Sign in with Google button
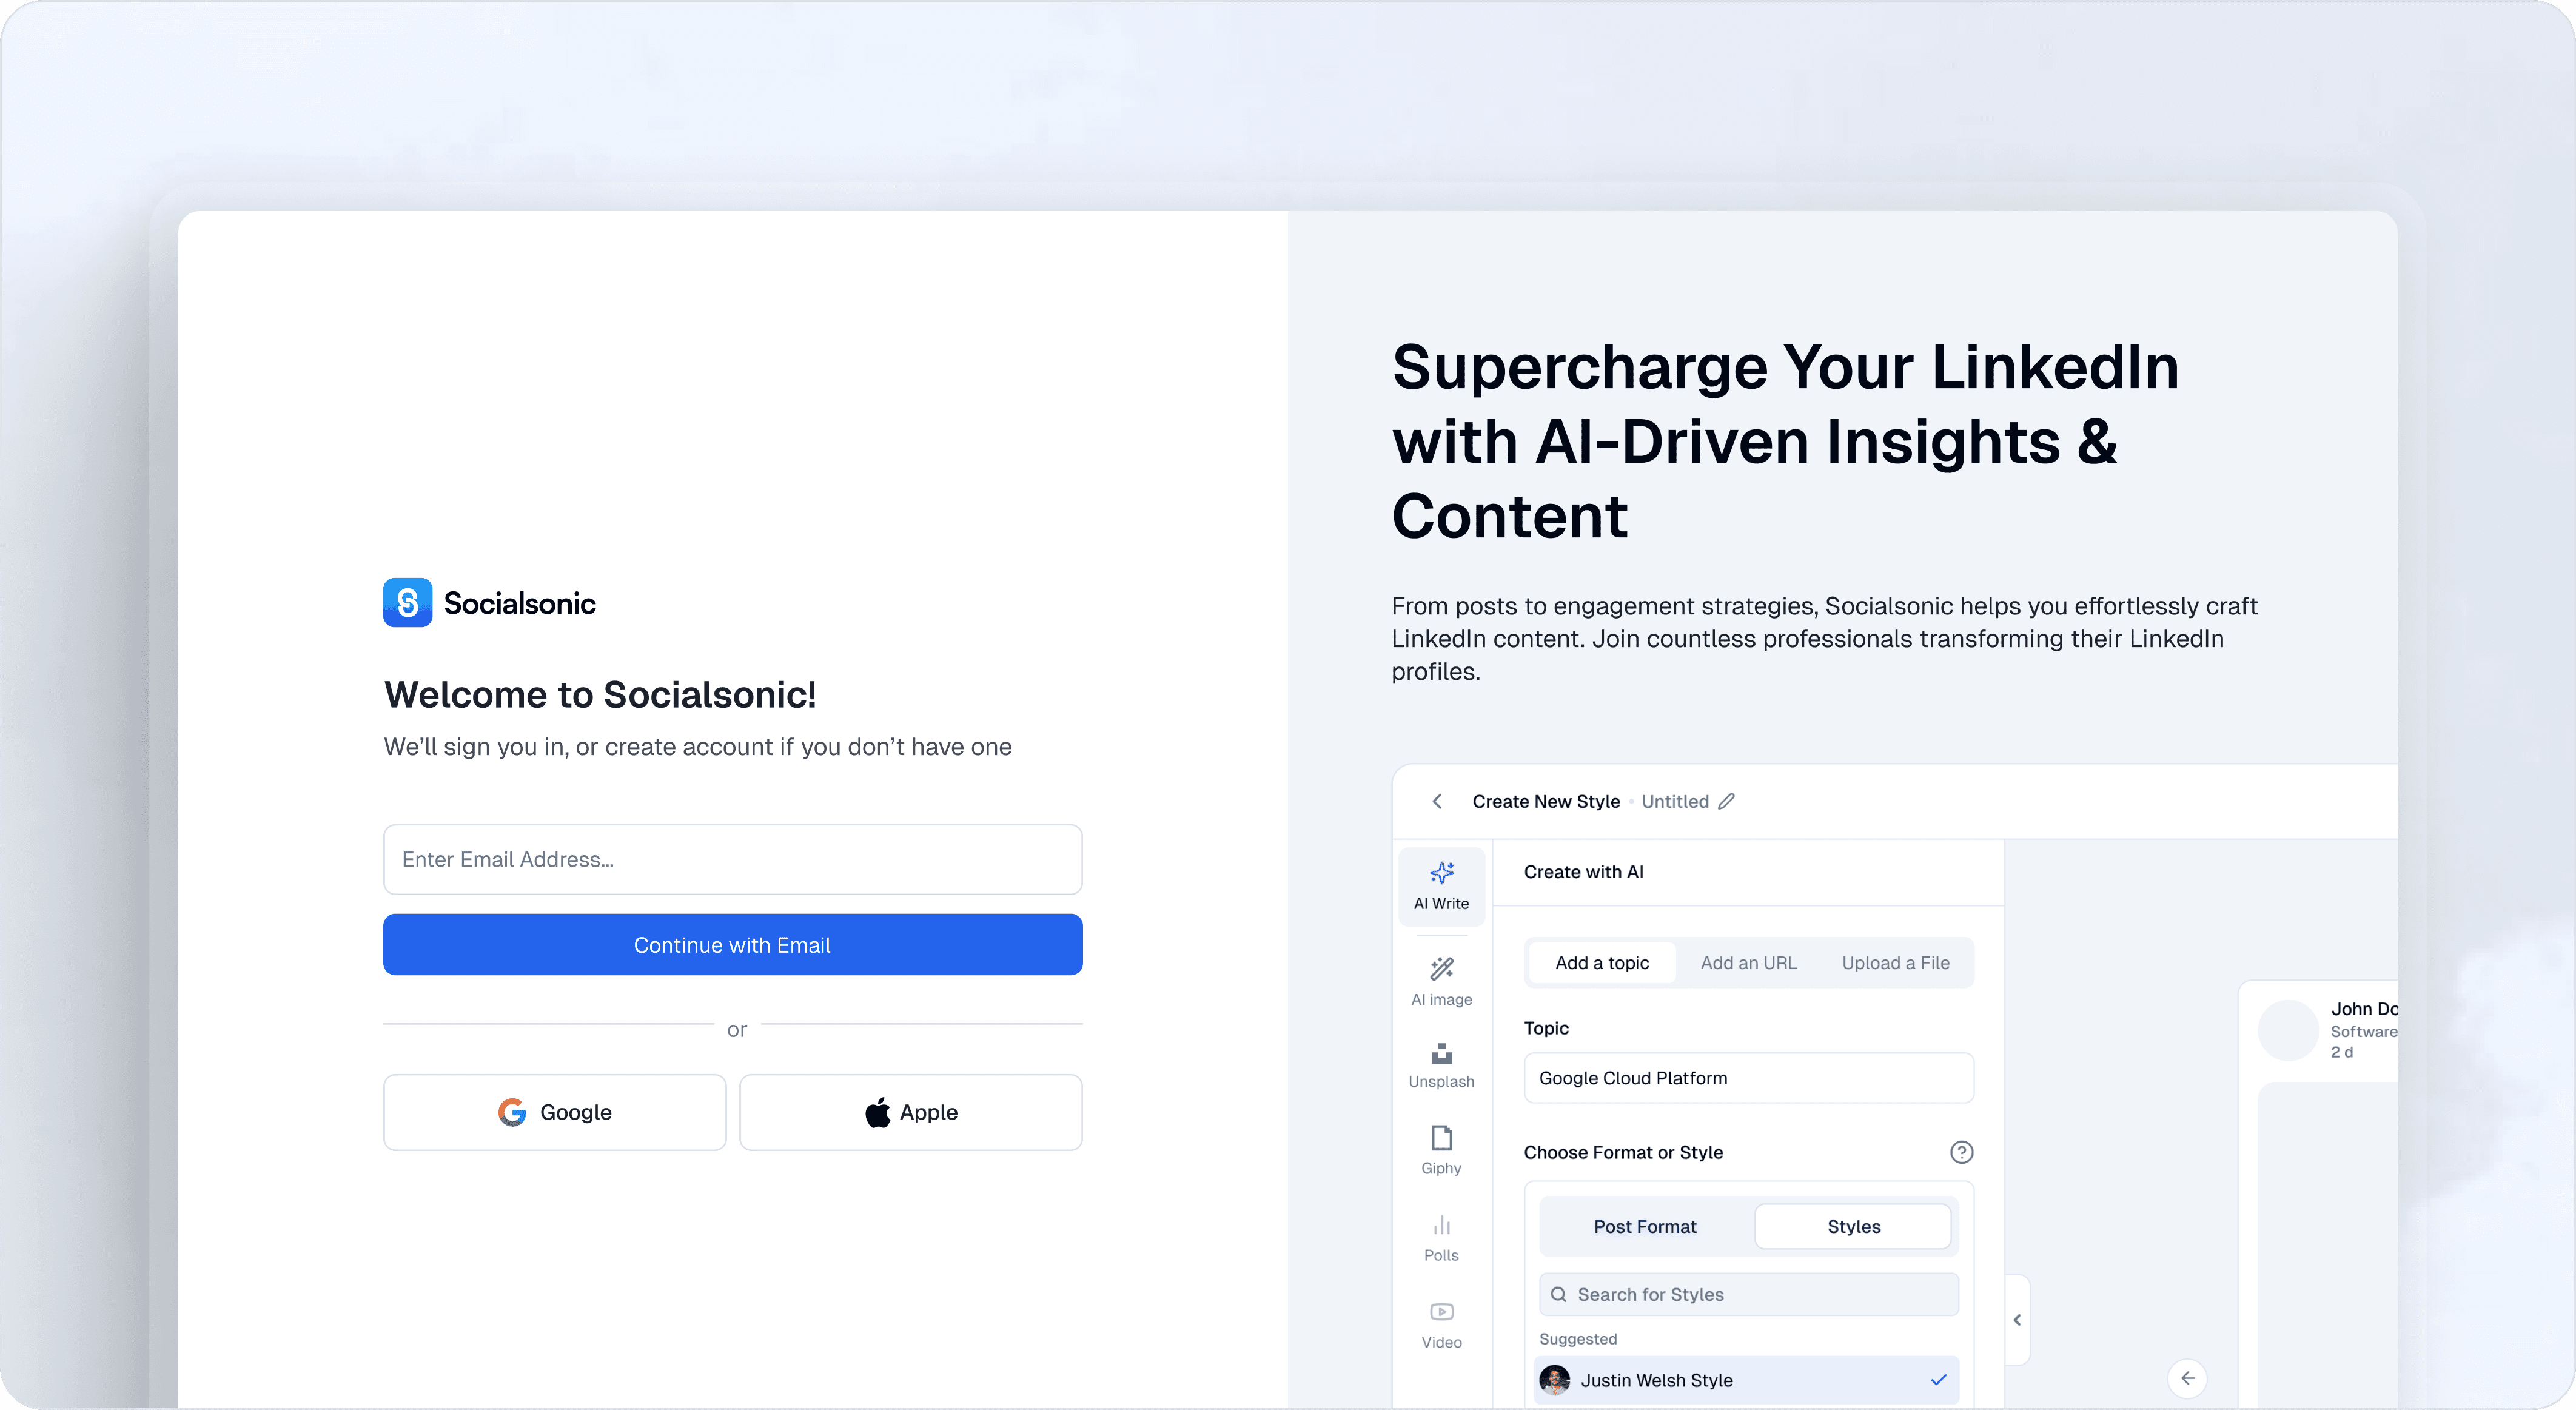Screen dimensions: 2576x1410 click(x=554, y=1112)
